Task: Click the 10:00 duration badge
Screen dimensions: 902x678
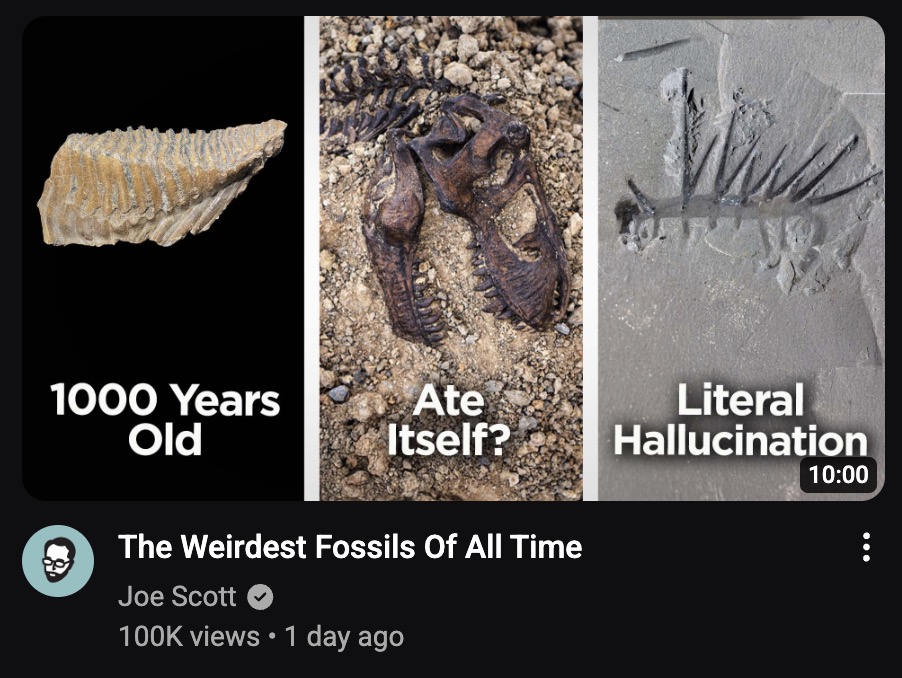Action: (838, 474)
